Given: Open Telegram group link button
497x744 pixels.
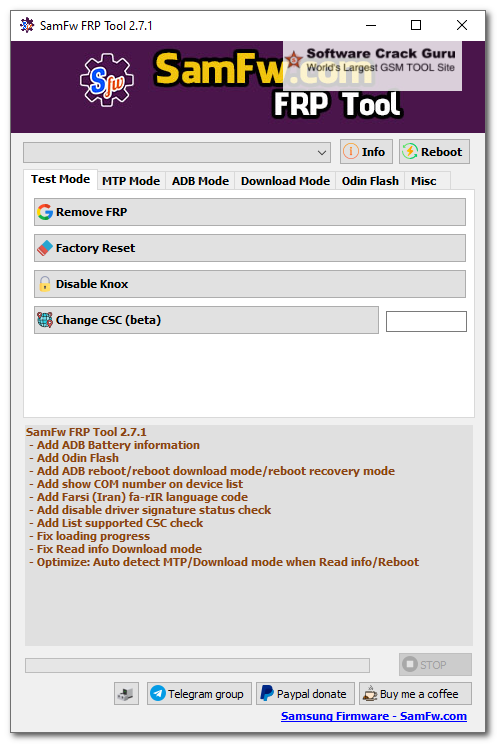Looking at the screenshot, I should point(199,694).
